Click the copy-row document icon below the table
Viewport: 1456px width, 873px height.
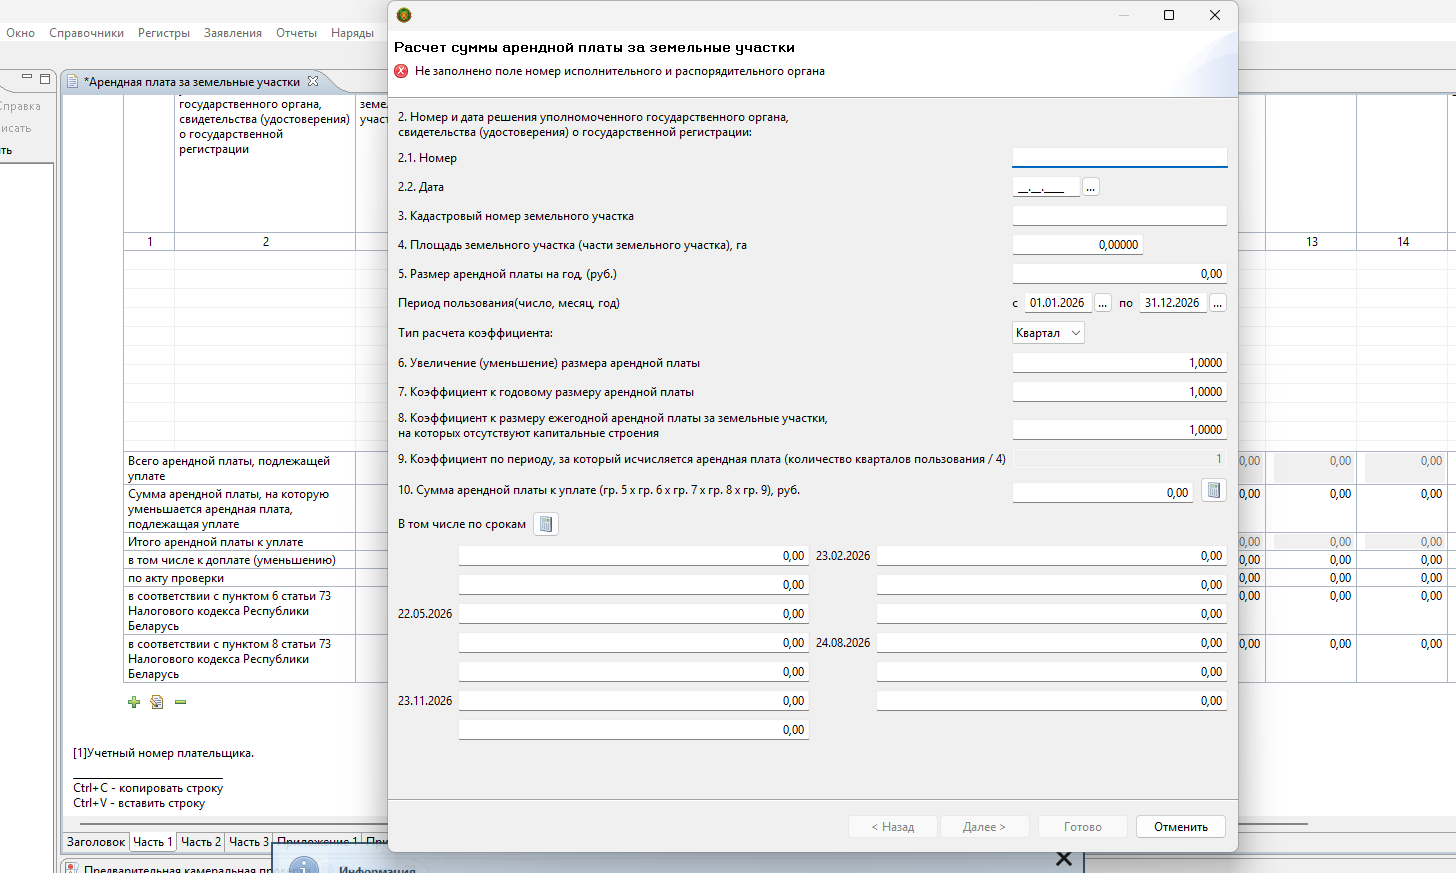click(x=157, y=702)
